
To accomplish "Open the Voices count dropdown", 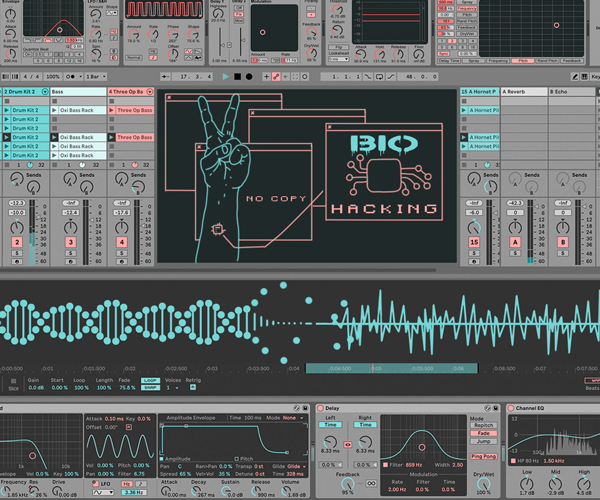I will click(x=173, y=388).
